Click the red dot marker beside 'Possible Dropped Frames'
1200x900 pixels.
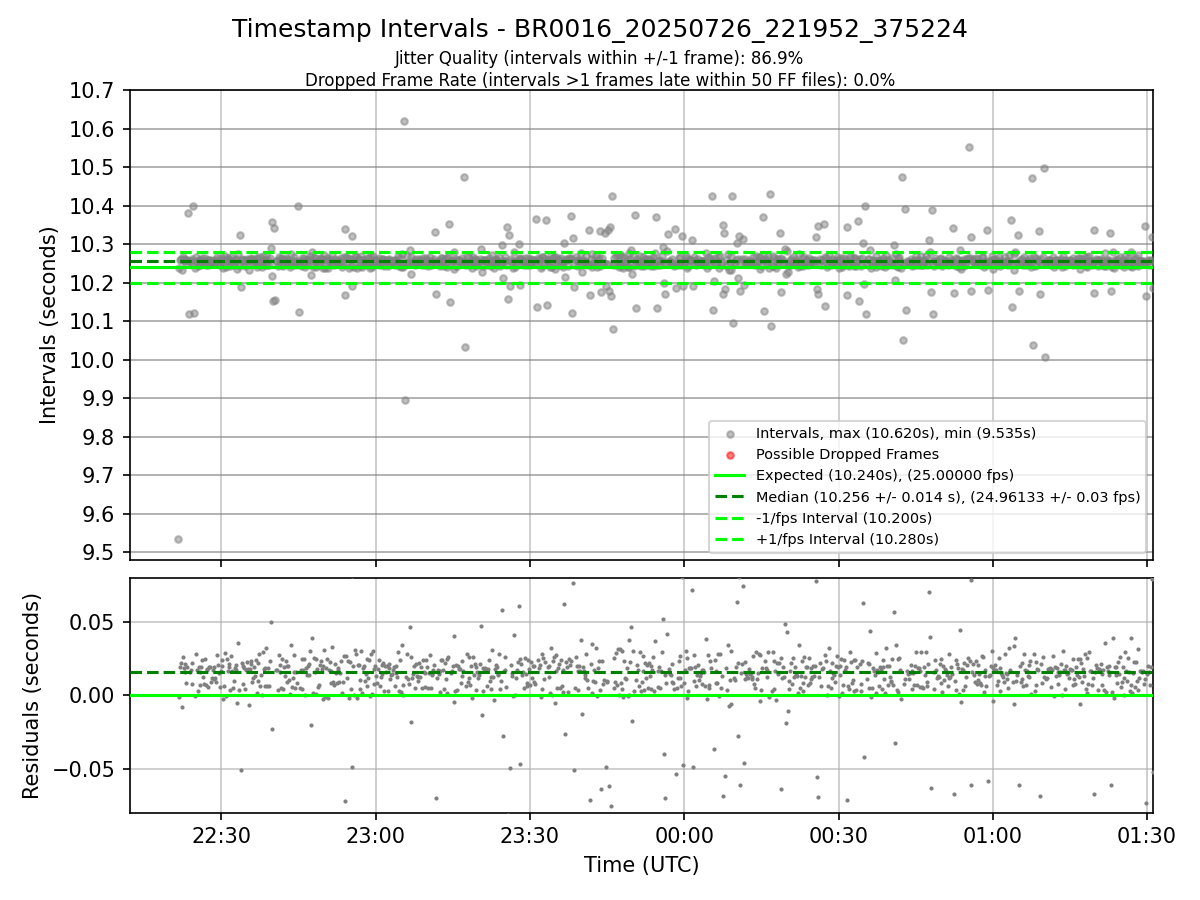[x=730, y=455]
